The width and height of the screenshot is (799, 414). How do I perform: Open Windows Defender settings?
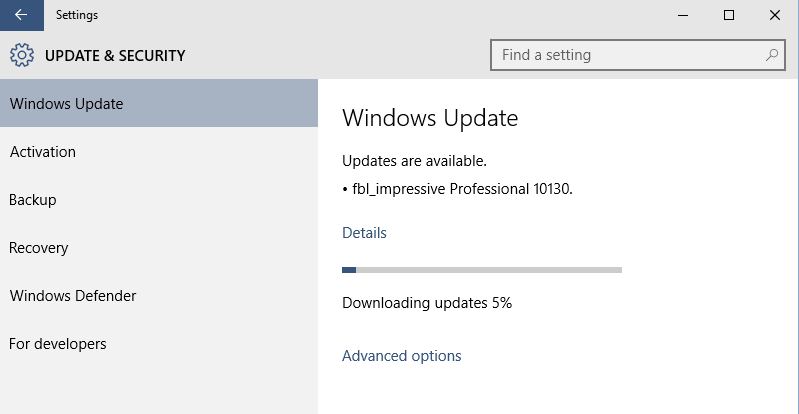point(159,296)
